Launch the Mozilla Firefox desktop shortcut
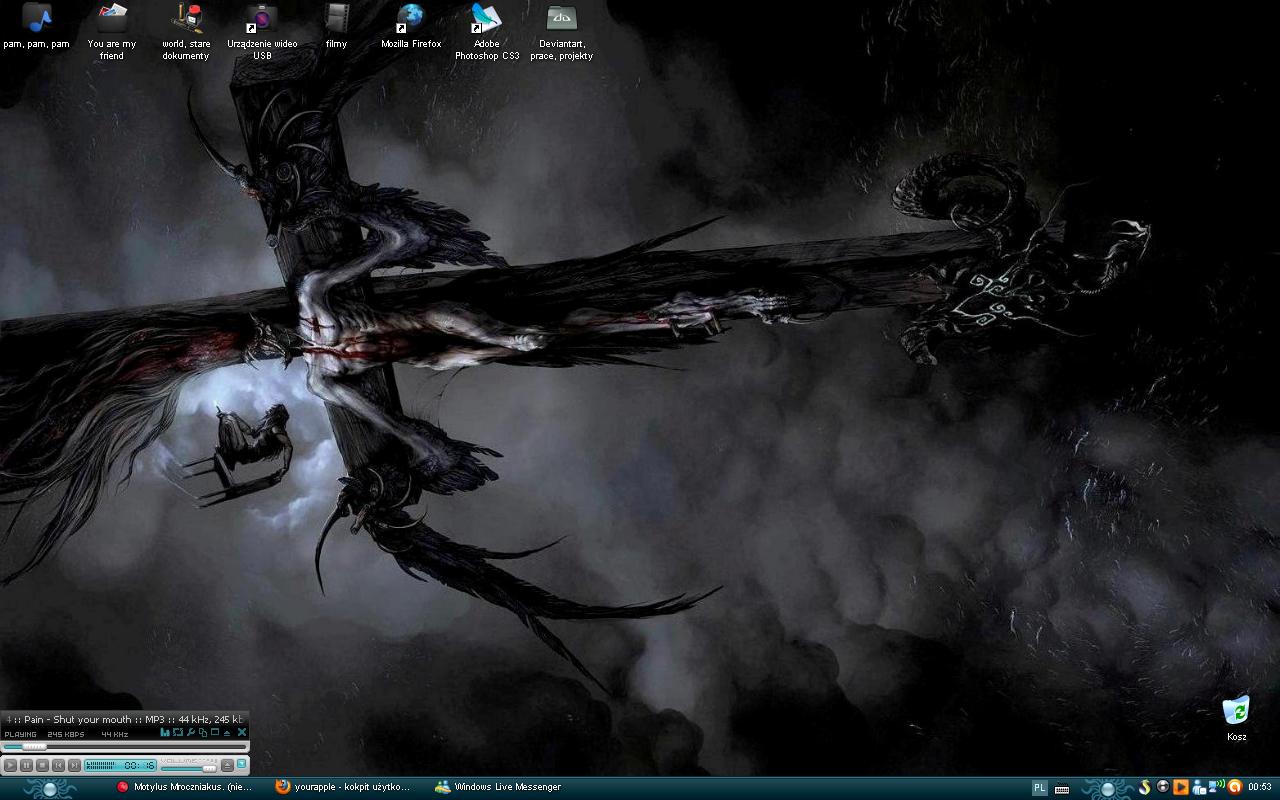 pyautogui.click(x=411, y=28)
